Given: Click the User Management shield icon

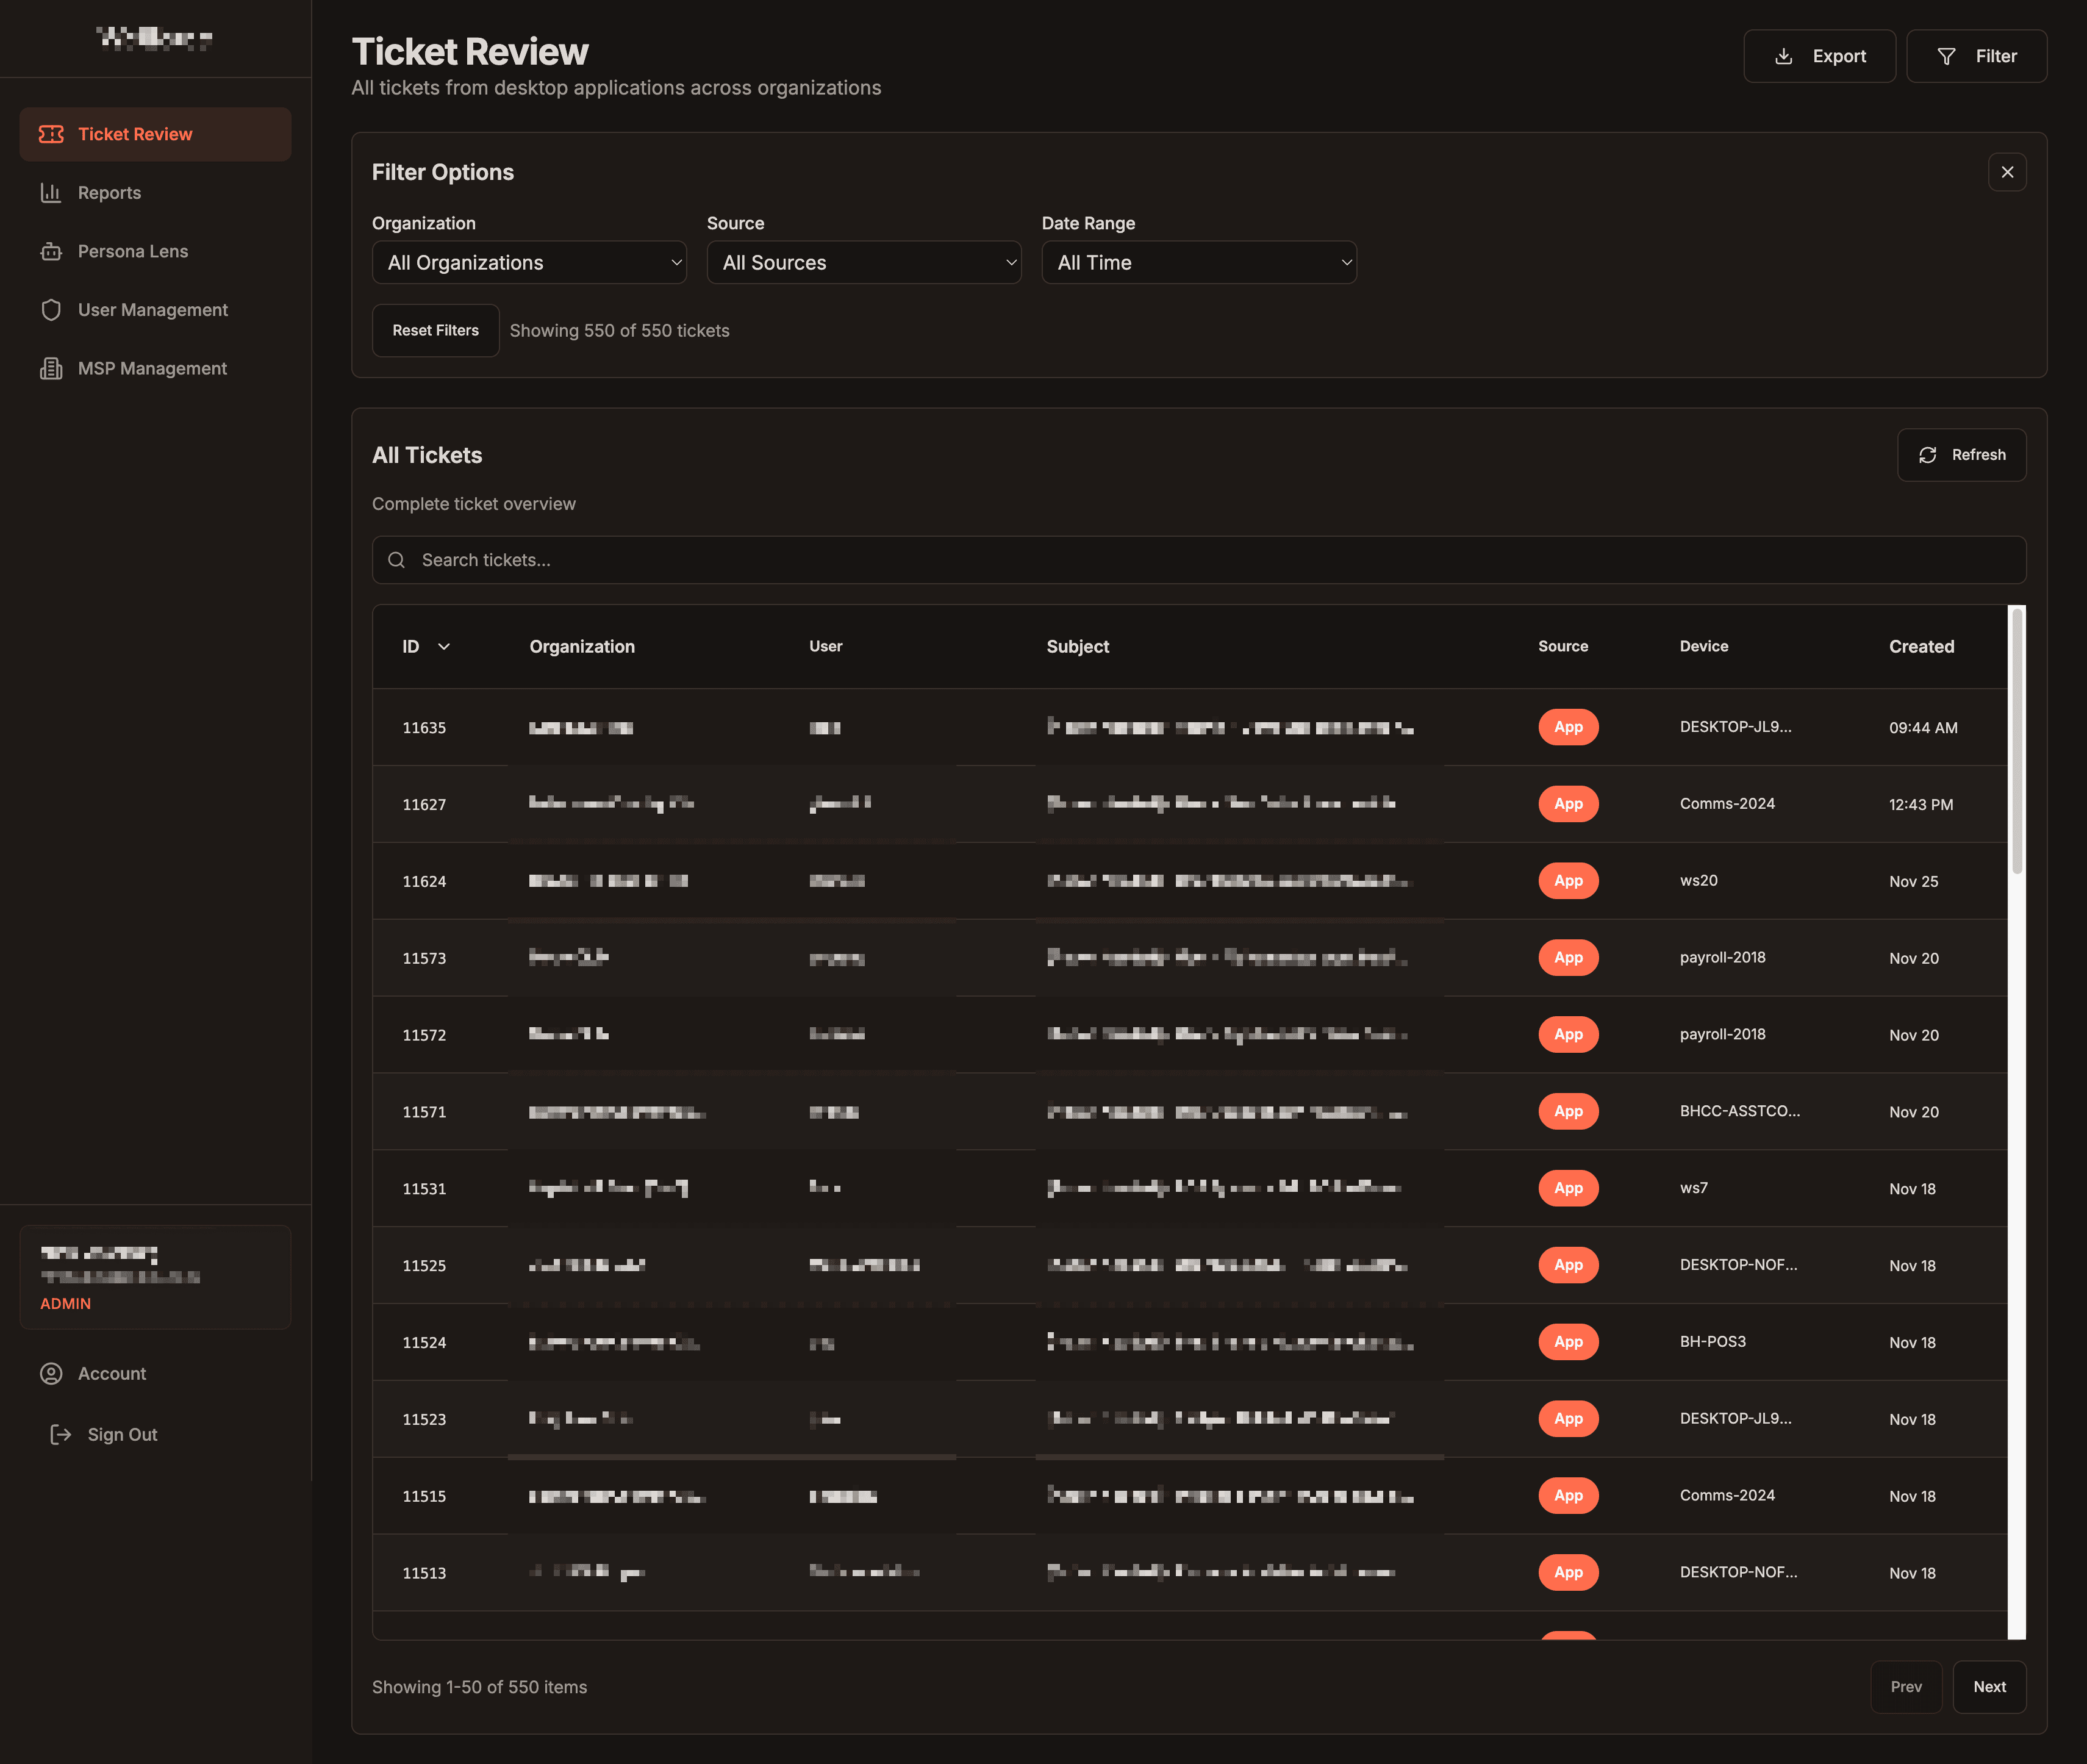Looking at the screenshot, I should pos(51,309).
